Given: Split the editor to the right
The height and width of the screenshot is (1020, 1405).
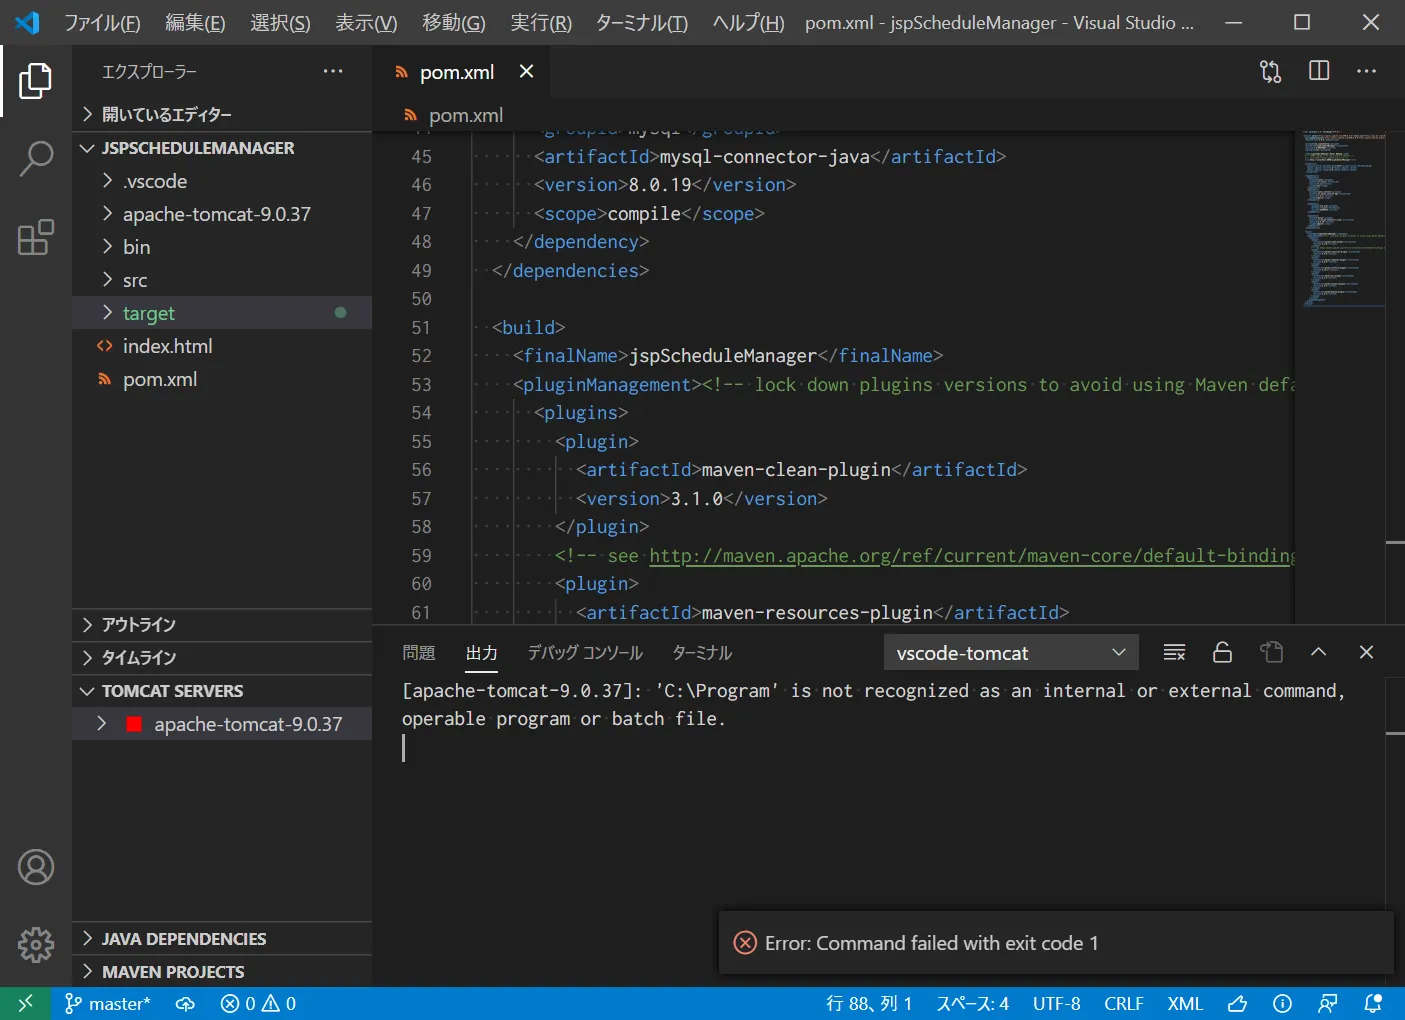Looking at the screenshot, I should point(1319,71).
